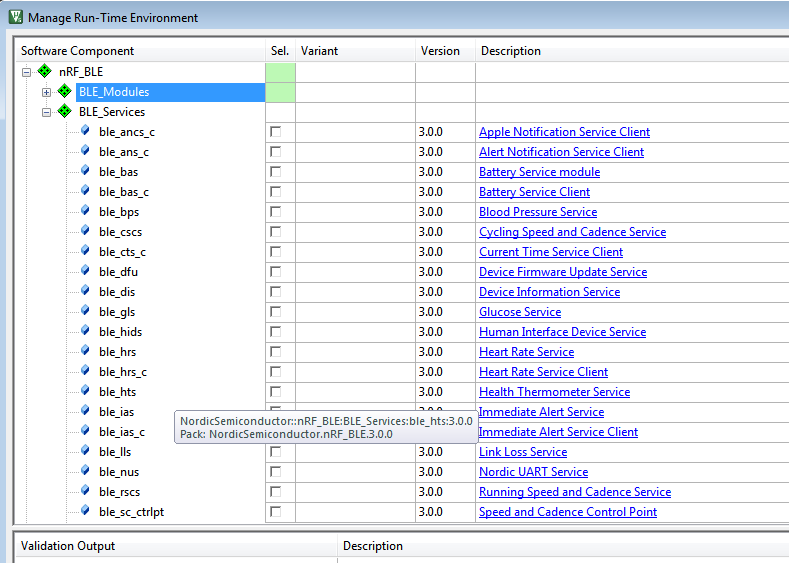
Task: Check the ble_hids selection box
Action: (276, 332)
